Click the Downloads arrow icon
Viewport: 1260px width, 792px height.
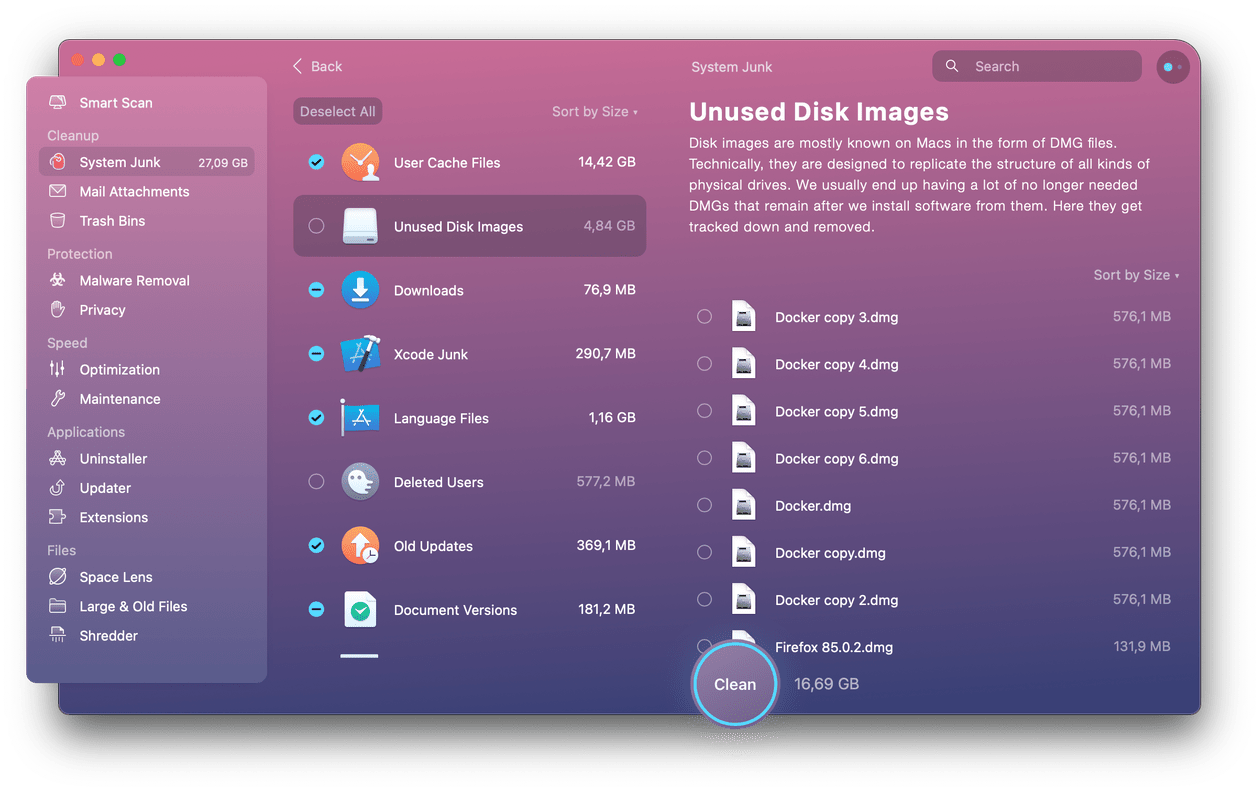[361, 290]
